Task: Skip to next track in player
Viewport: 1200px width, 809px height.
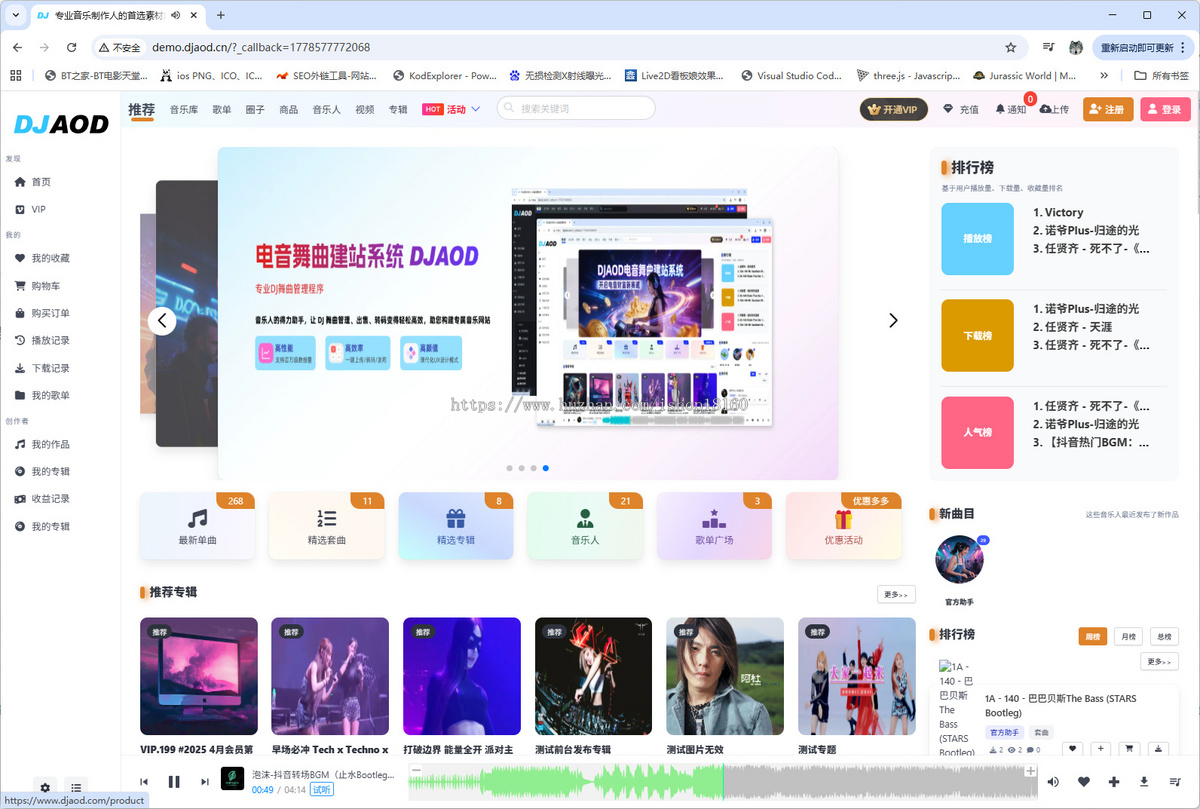Action: tap(204, 782)
